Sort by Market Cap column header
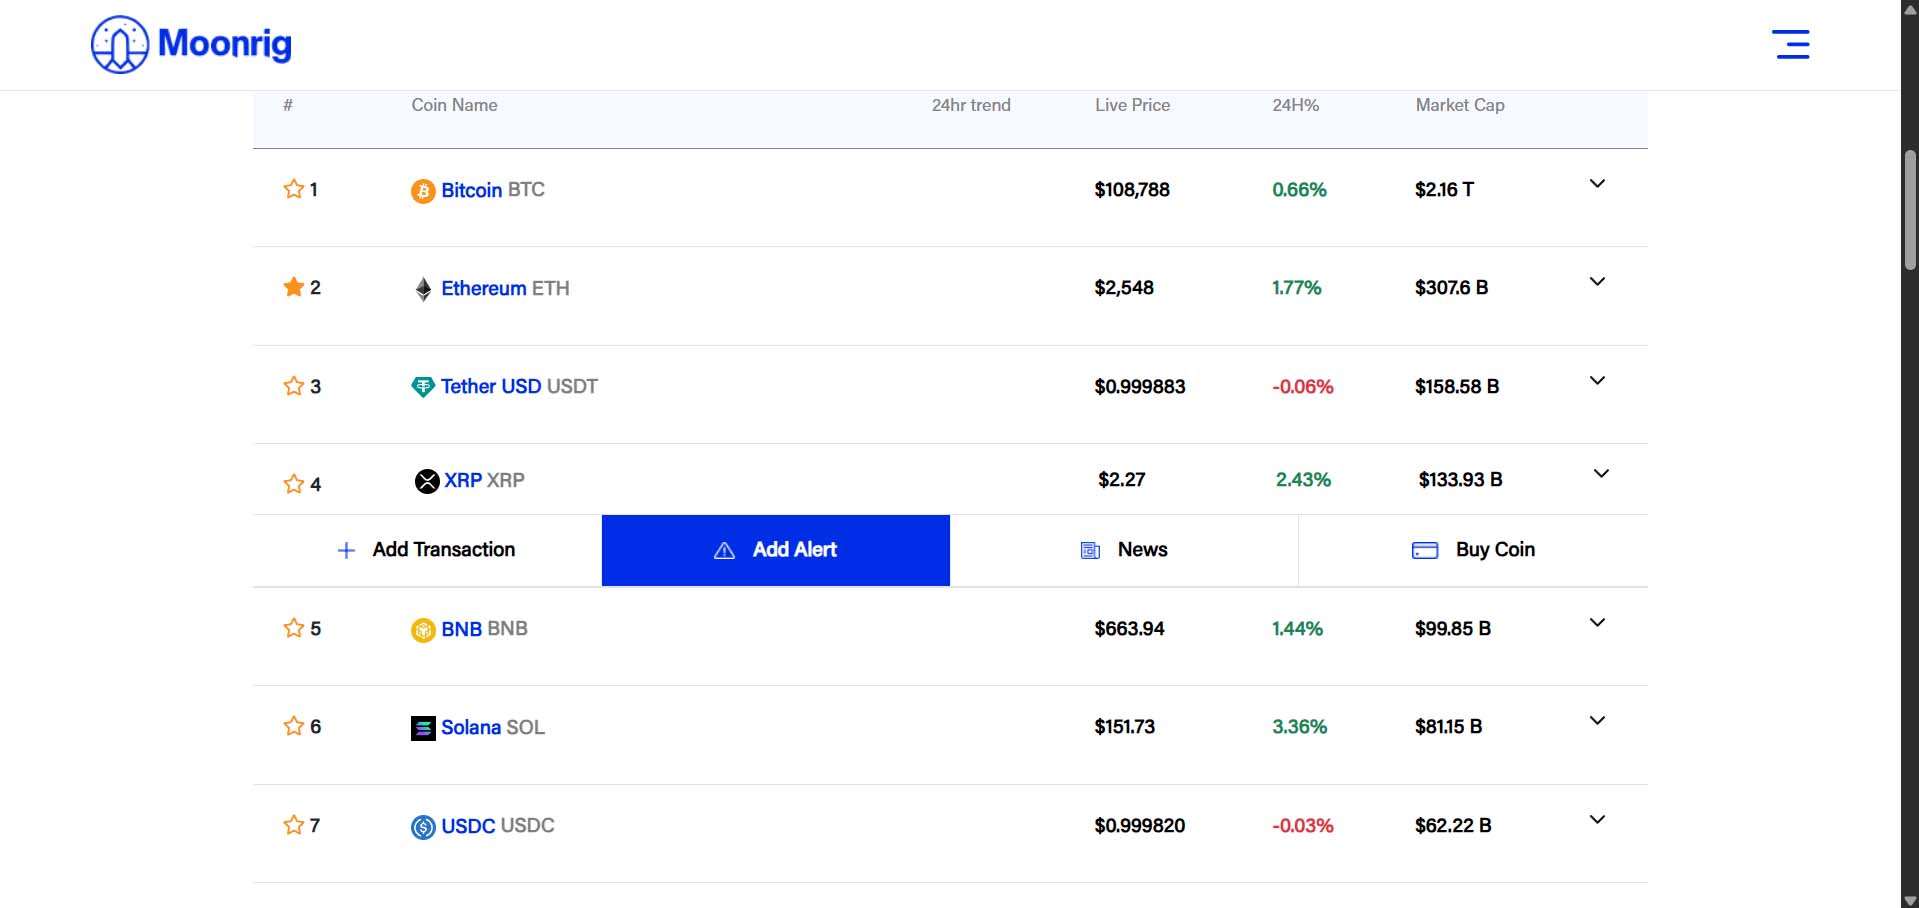Screen dimensions: 1919x908 coord(1460,105)
